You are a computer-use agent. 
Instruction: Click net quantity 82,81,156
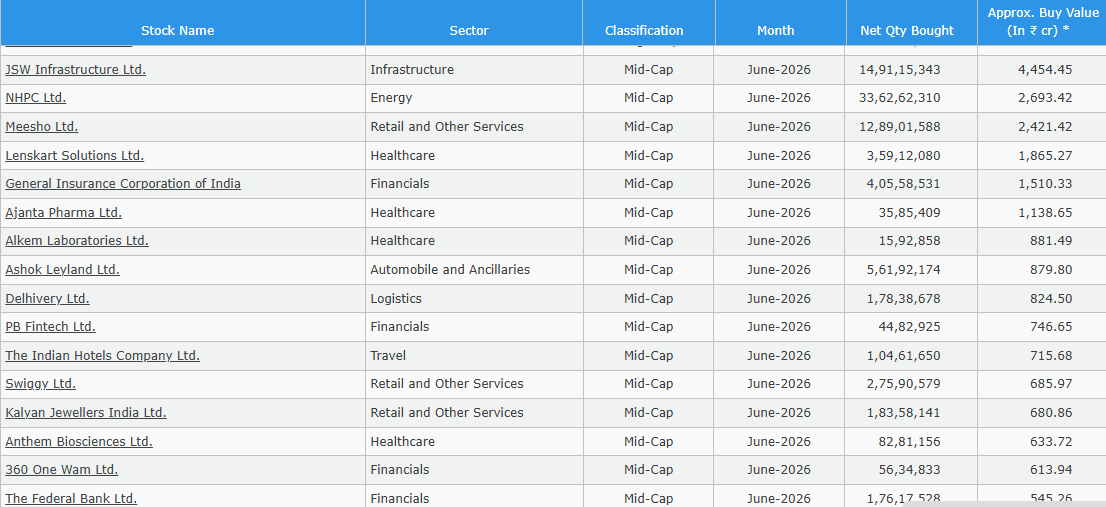(912, 442)
